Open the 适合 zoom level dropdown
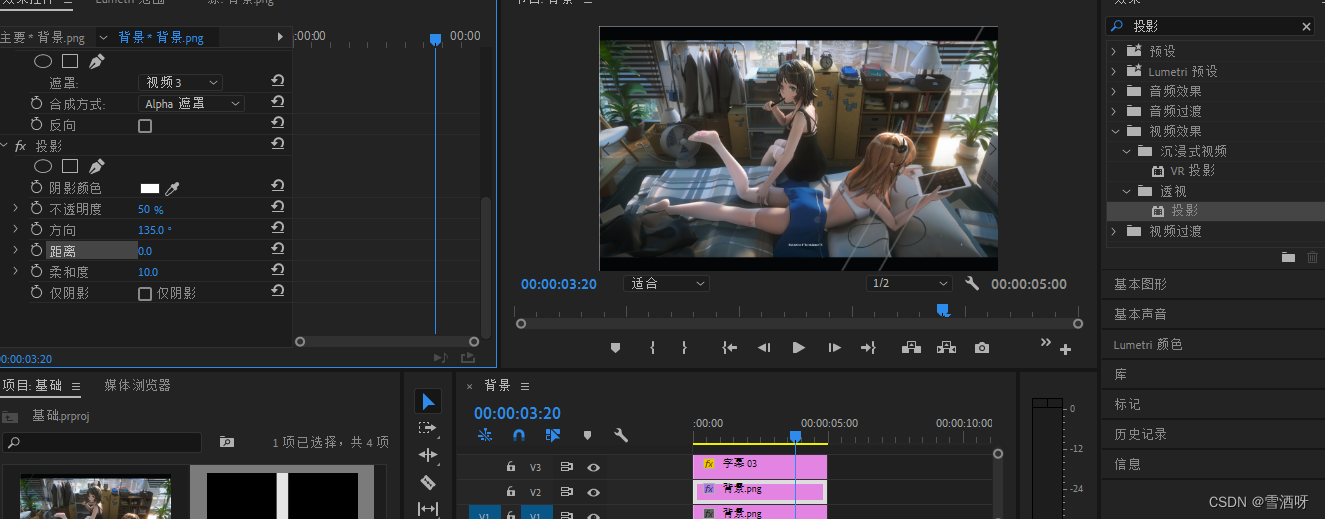The width and height of the screenshot is (1325, 519). coord(666,283)
